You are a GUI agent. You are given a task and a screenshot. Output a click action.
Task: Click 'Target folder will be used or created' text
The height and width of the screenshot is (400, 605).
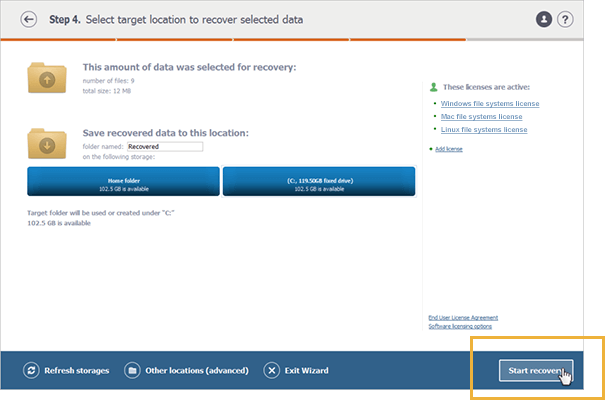click(x=101, y=213)
